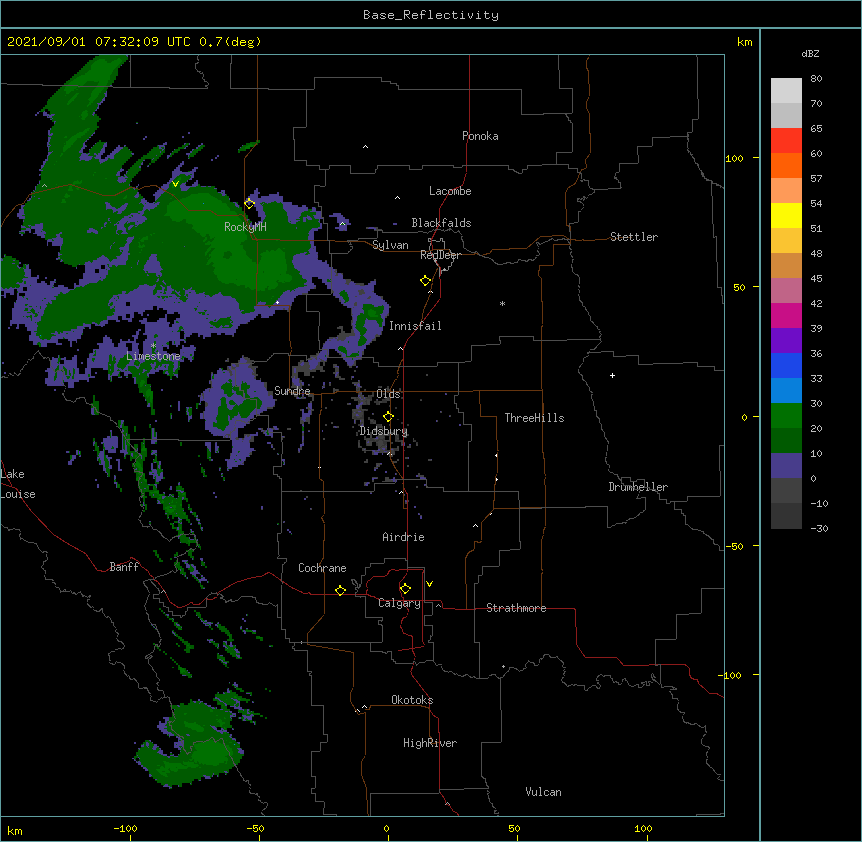The height and width of the screenshot is (842, 862).
Task: Click the km unit label at top right
Action: 745,42
